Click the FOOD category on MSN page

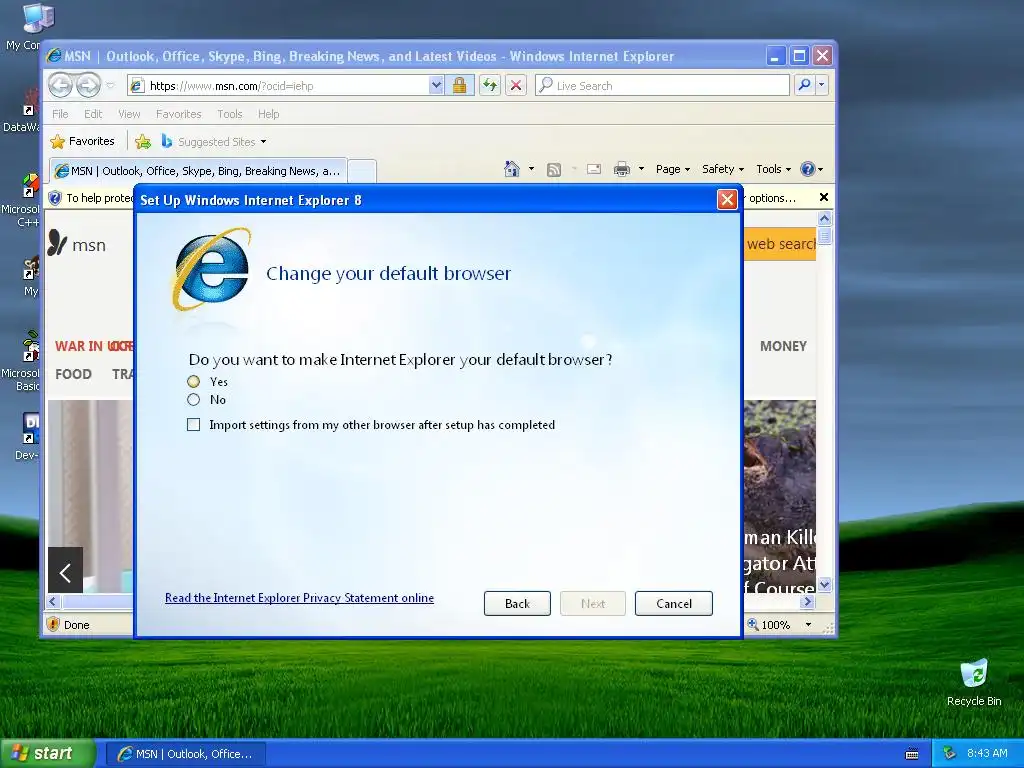[73, 374]
